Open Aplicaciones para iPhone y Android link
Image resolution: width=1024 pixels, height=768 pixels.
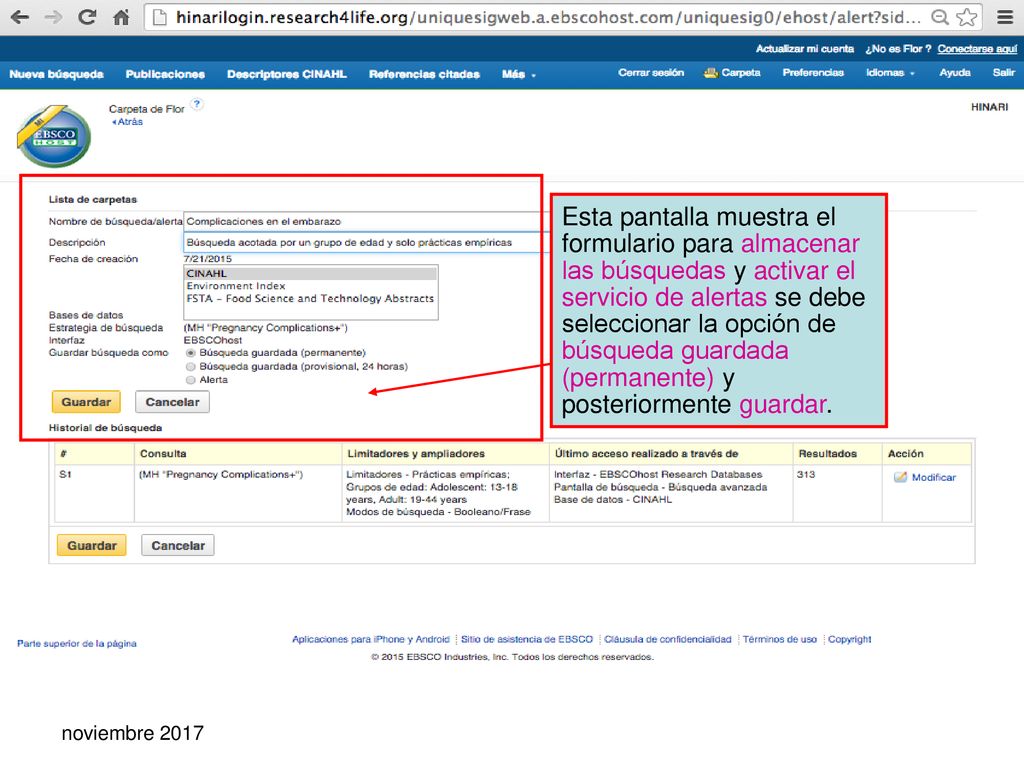(x=371, y=639)
